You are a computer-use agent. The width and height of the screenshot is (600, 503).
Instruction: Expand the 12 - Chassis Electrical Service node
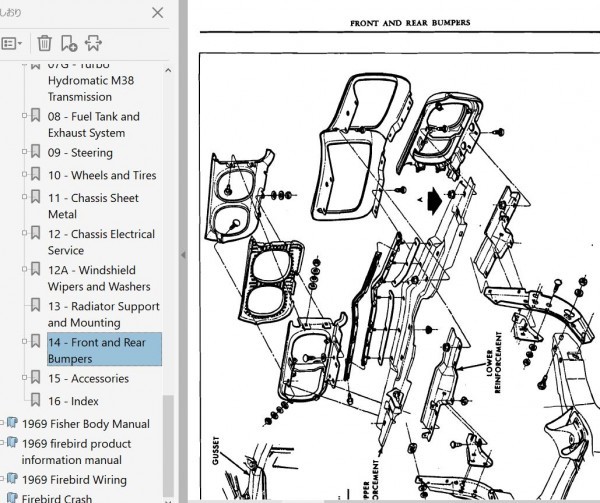coord(24,233)
